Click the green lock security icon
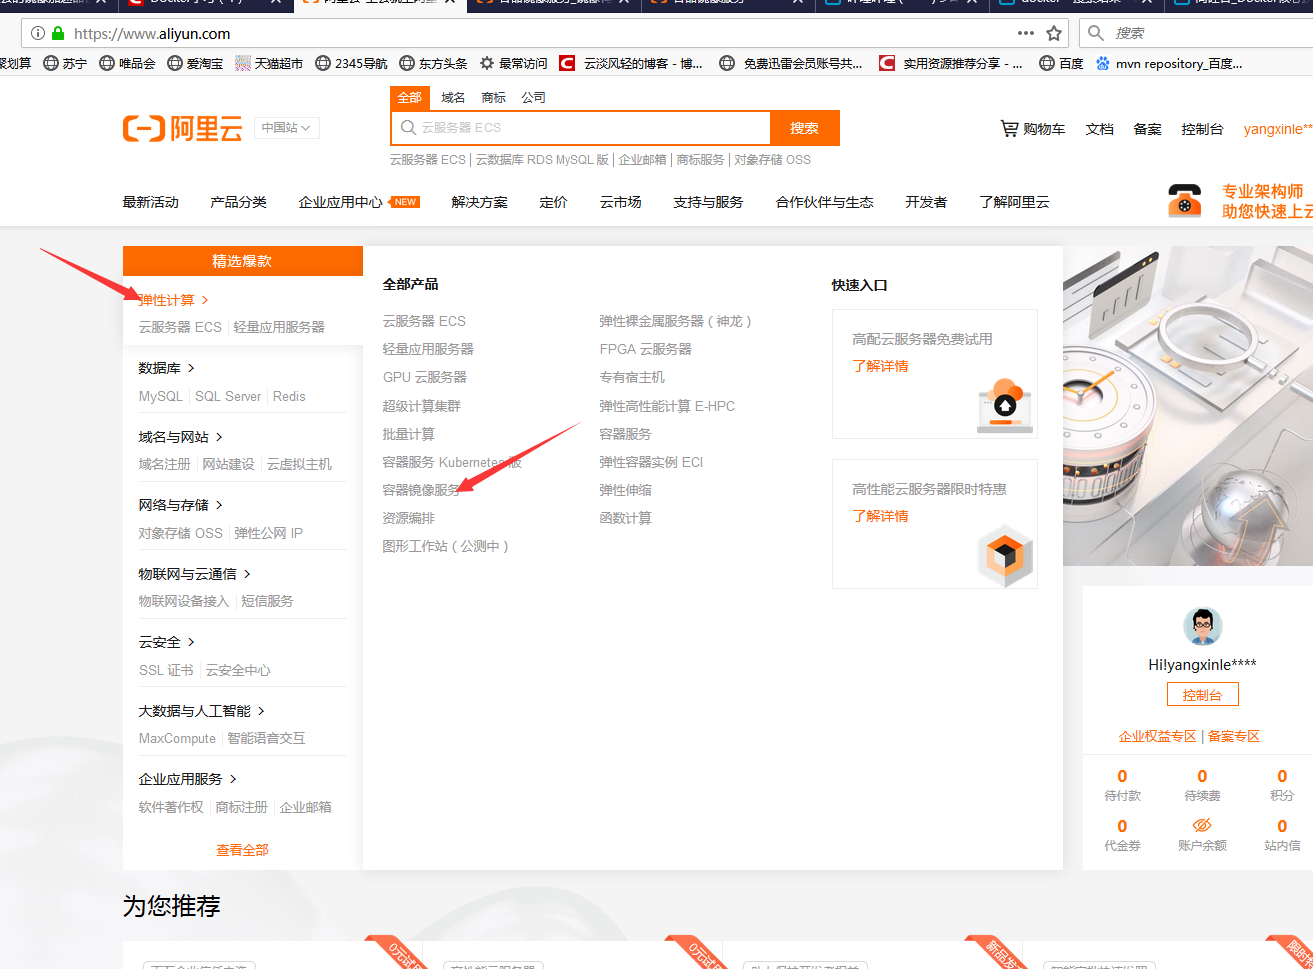1313x969 pixels. (x=58, y=33)
